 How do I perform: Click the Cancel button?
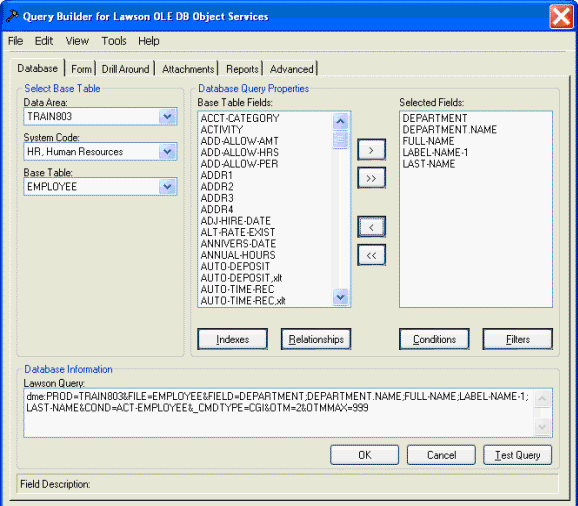coord(441,455)
